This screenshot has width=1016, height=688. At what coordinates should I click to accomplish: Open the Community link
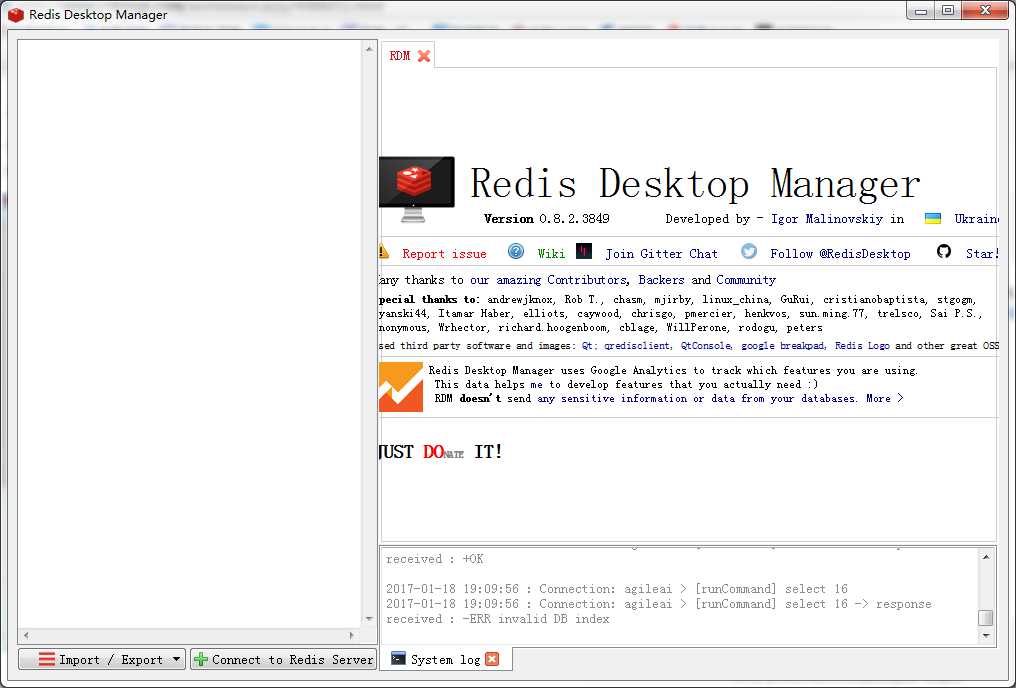point(746,280)
